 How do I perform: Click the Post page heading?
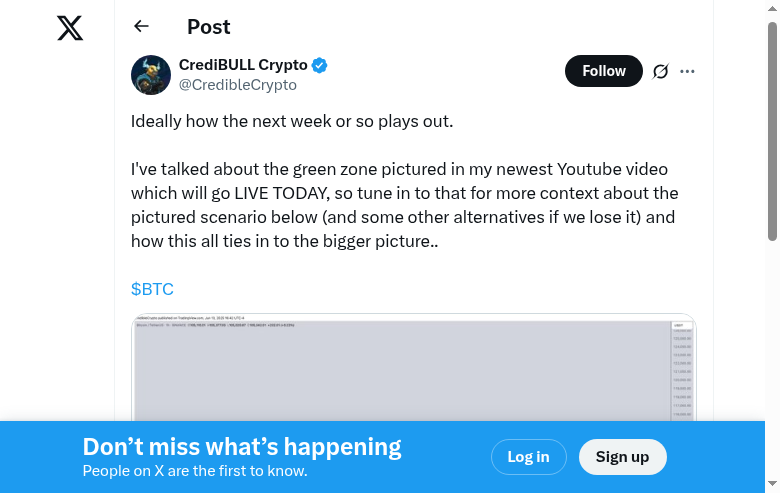click(x=208, y=27)
